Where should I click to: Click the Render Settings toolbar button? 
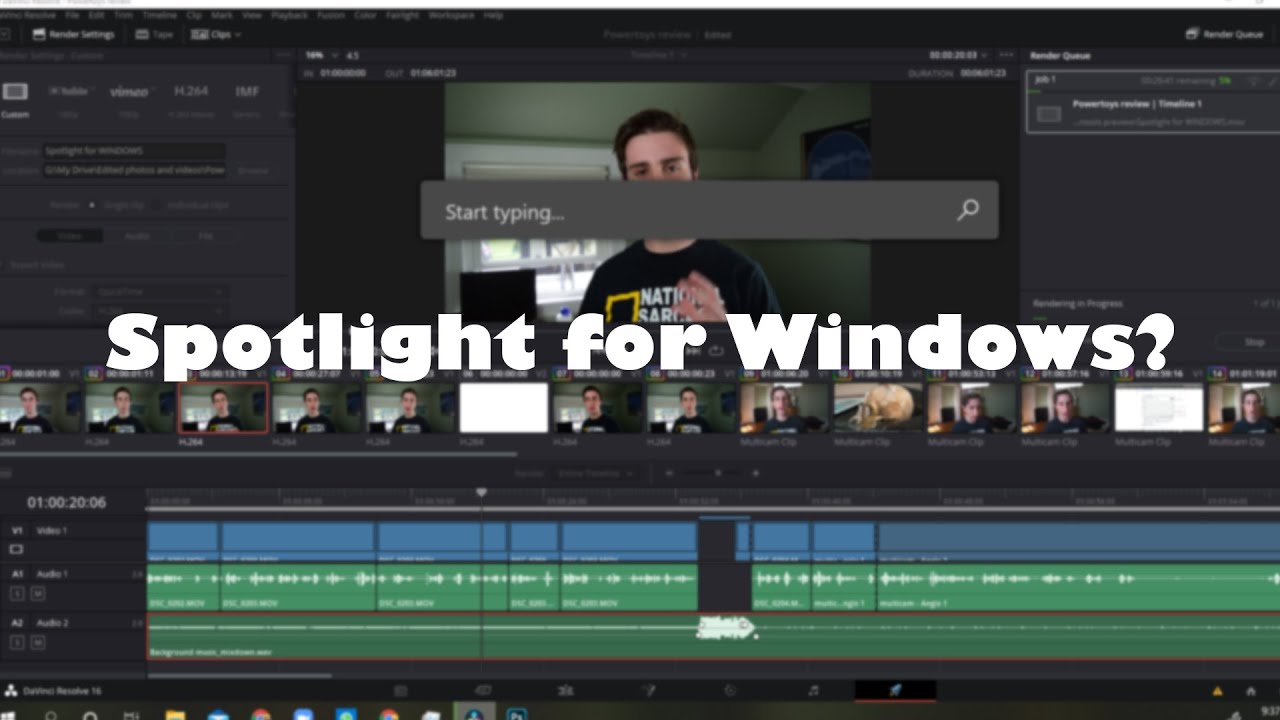click(73, 34)
